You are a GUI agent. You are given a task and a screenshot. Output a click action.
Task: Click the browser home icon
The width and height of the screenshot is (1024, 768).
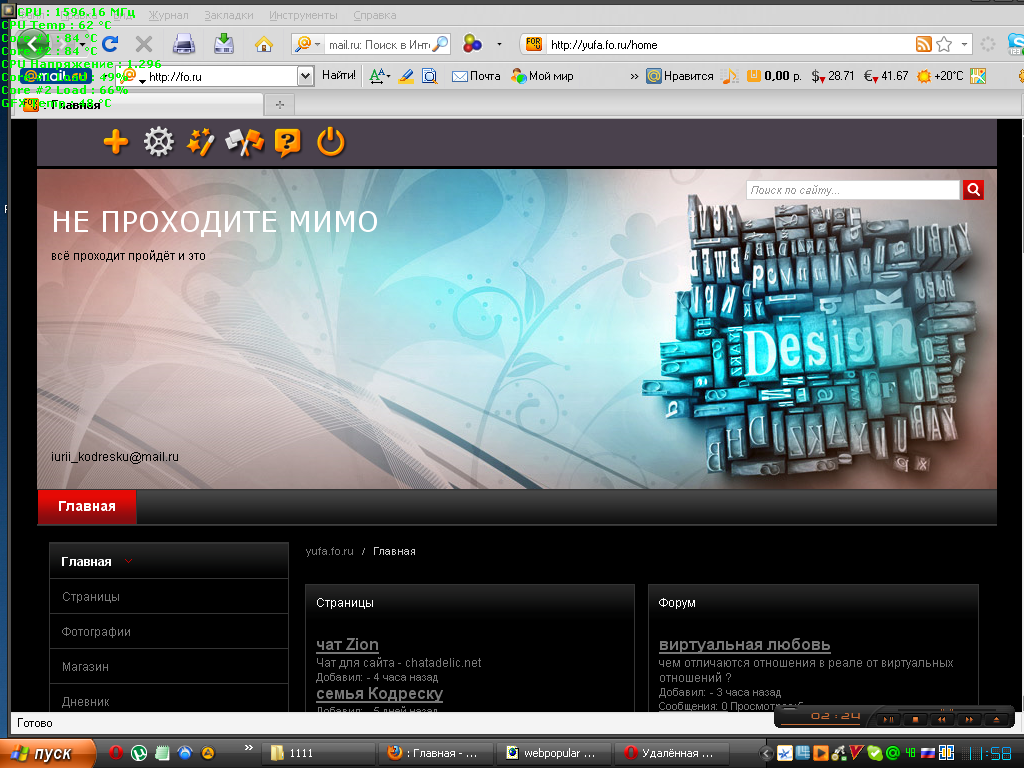pos(264,44)
